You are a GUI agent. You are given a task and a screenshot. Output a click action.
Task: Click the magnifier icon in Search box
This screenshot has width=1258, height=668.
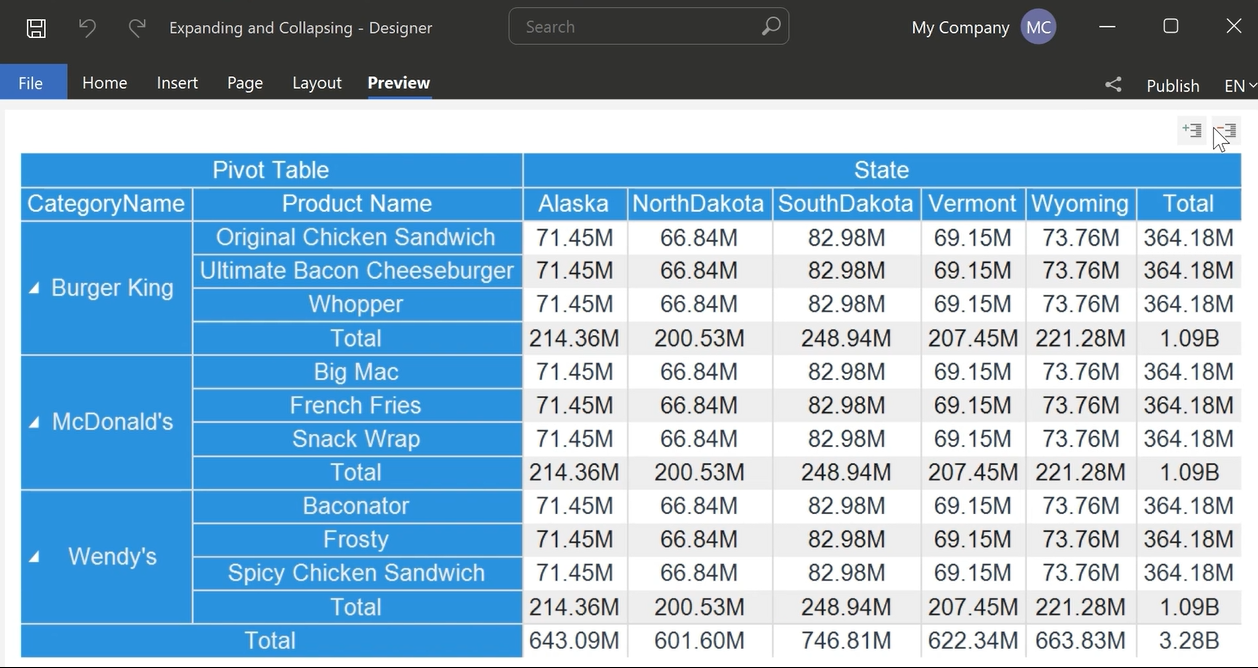770,27
